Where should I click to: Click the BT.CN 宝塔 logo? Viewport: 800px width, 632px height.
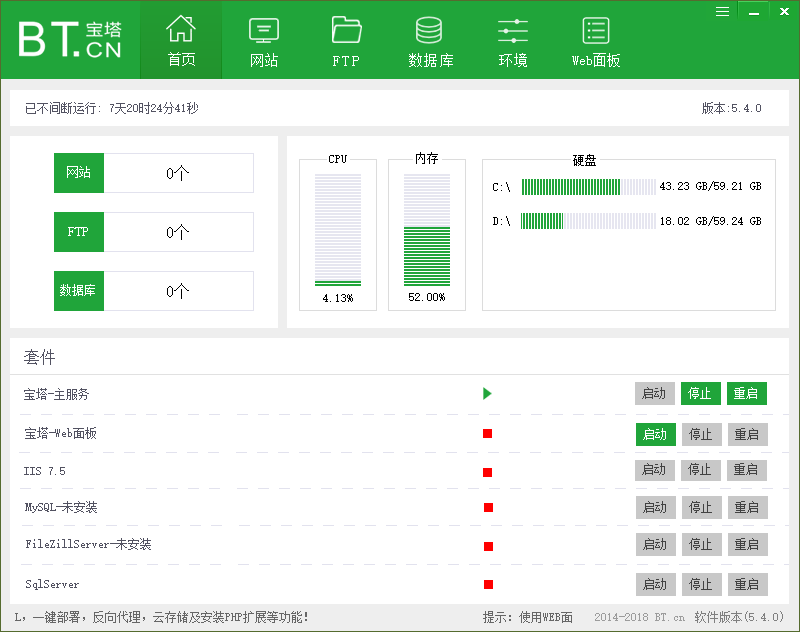tap(70, 39)
